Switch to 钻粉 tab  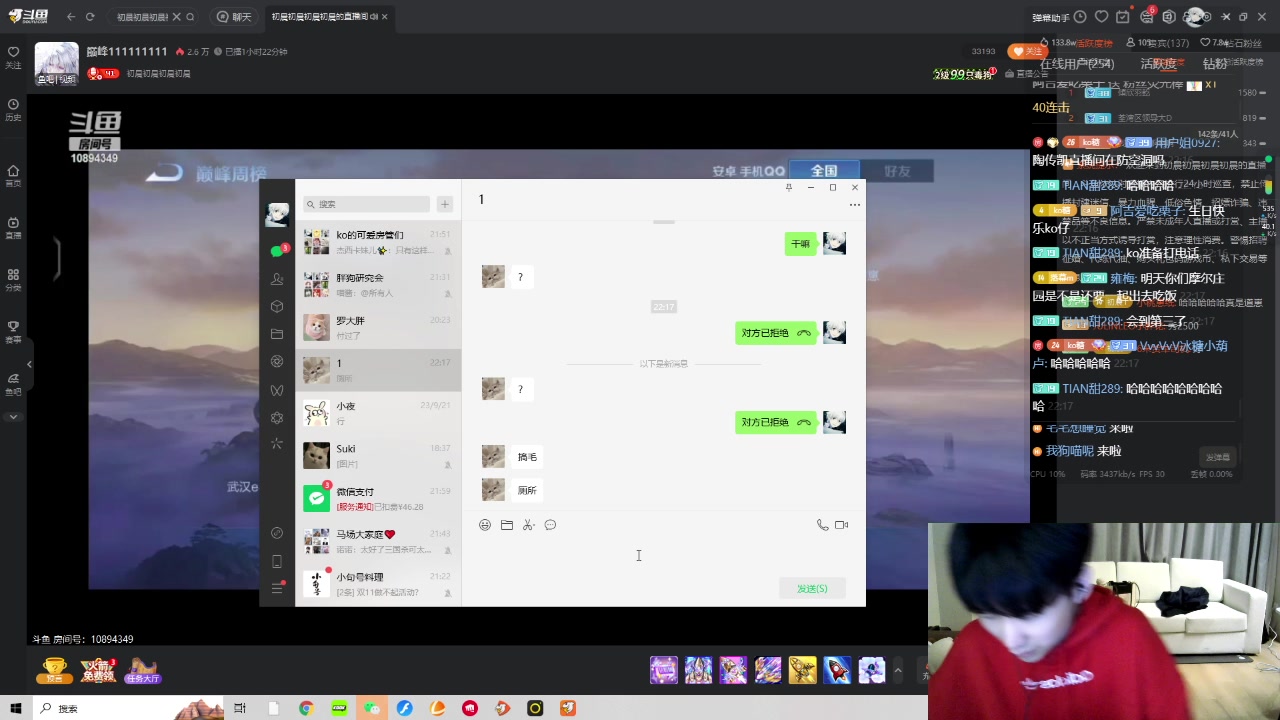1214,64
